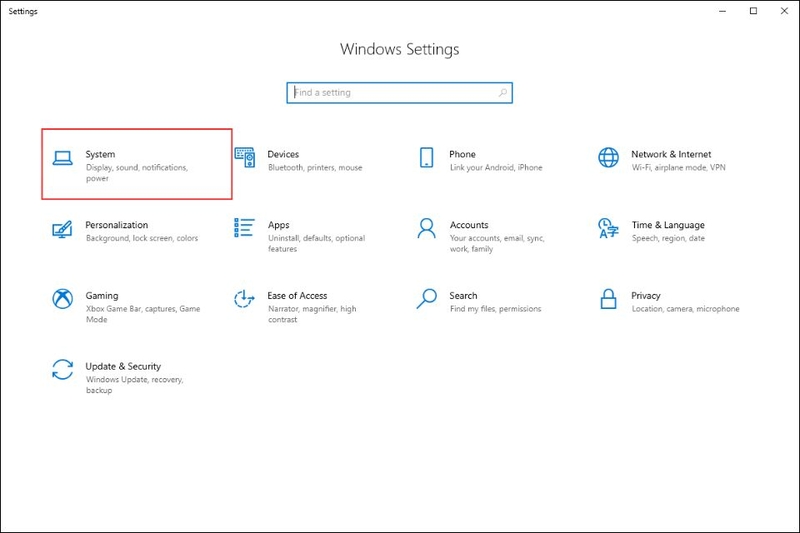Open the Ease of Access icon
Image resolution: width=800 pixels, height=533 pixels.
point(244,299)
